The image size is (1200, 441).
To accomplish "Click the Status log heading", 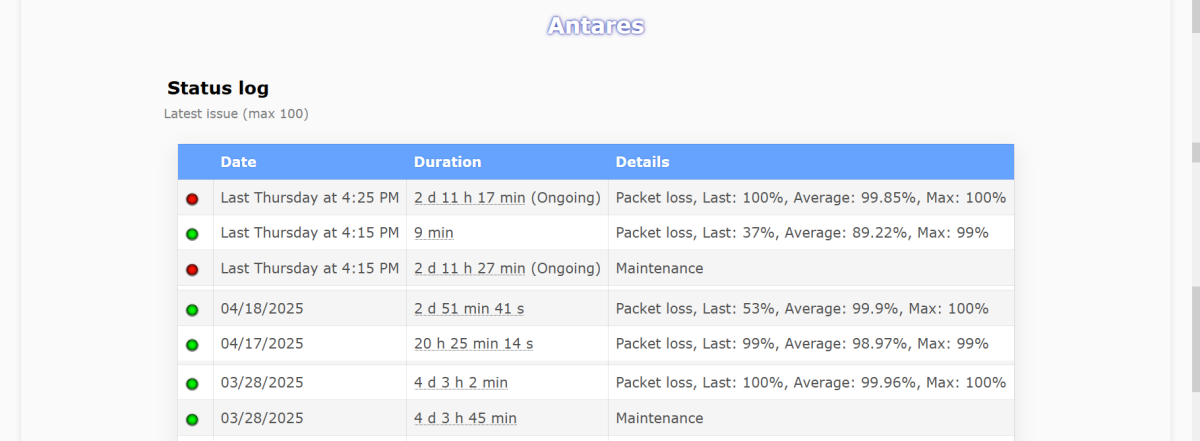I will pos(218,88).
